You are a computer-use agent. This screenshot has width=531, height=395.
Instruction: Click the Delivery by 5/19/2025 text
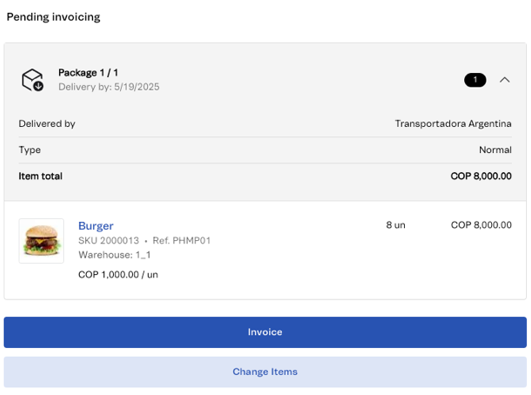pyautogui.click(x=109, y=87)
